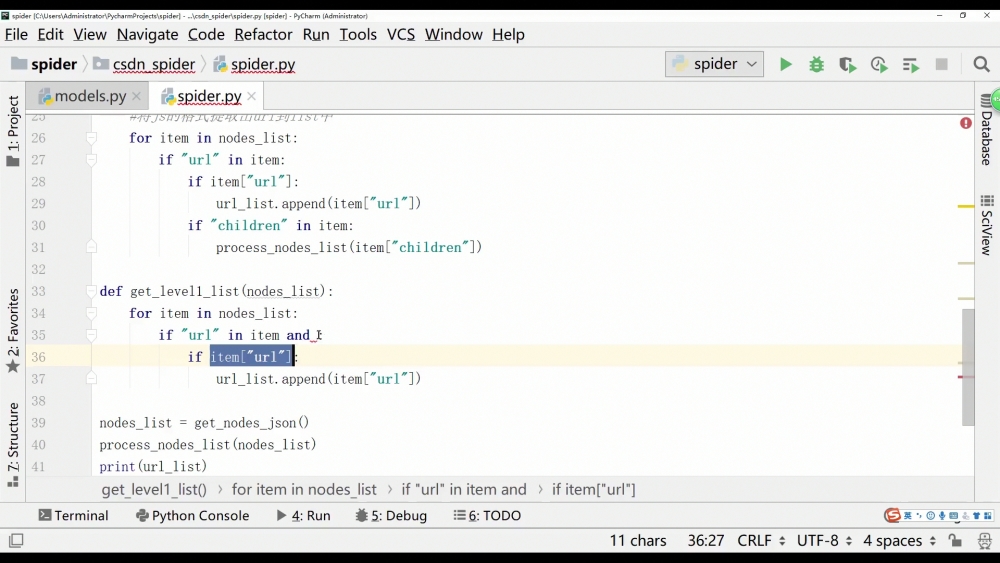The width and height of the screenshot is (1000, 563).
Task: Open the Refactor menu
Action: [x=263, y=34]
